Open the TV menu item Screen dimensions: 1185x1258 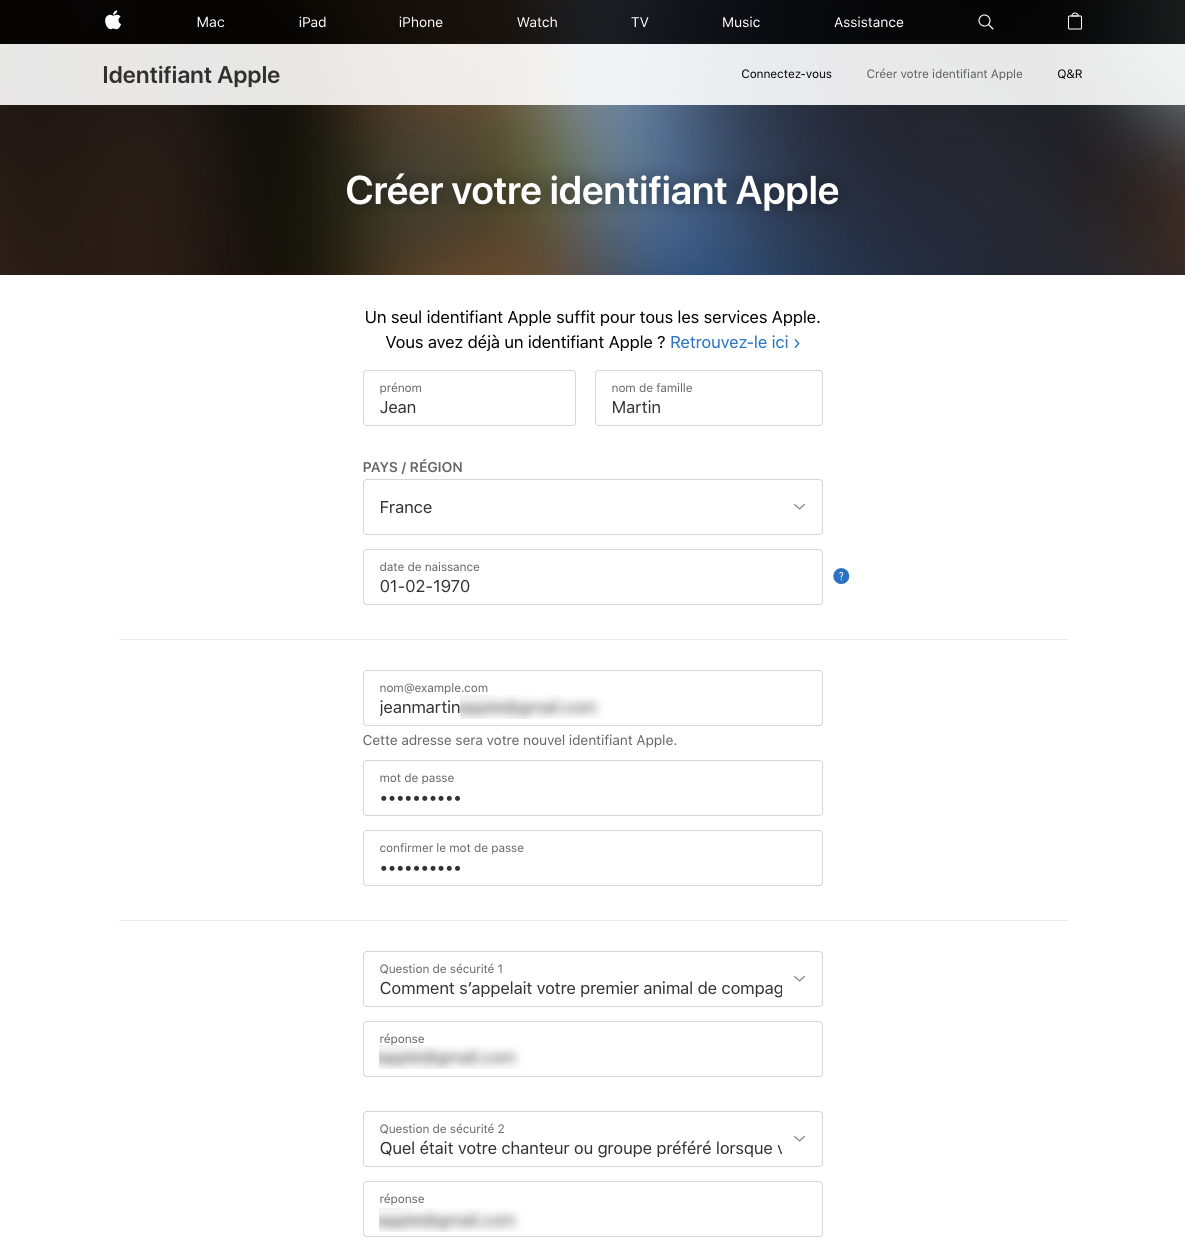pos(640,22)
